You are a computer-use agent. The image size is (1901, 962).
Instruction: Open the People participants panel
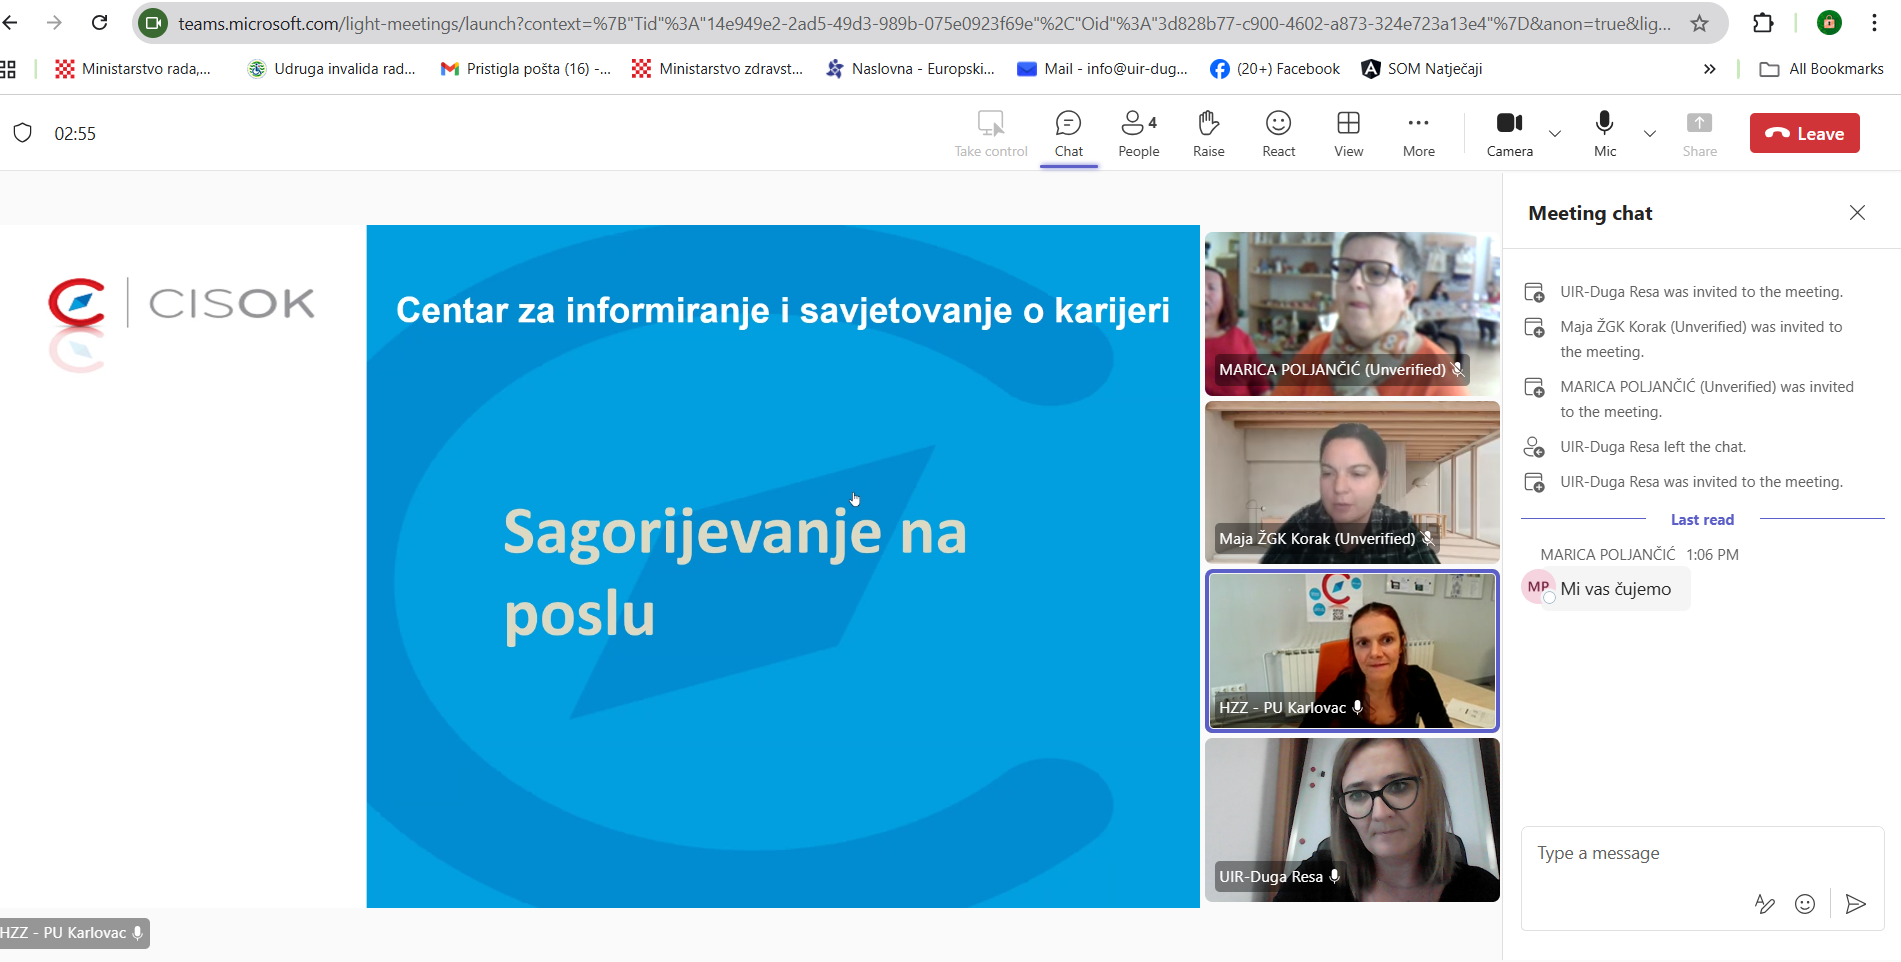tap(1138, 134)
